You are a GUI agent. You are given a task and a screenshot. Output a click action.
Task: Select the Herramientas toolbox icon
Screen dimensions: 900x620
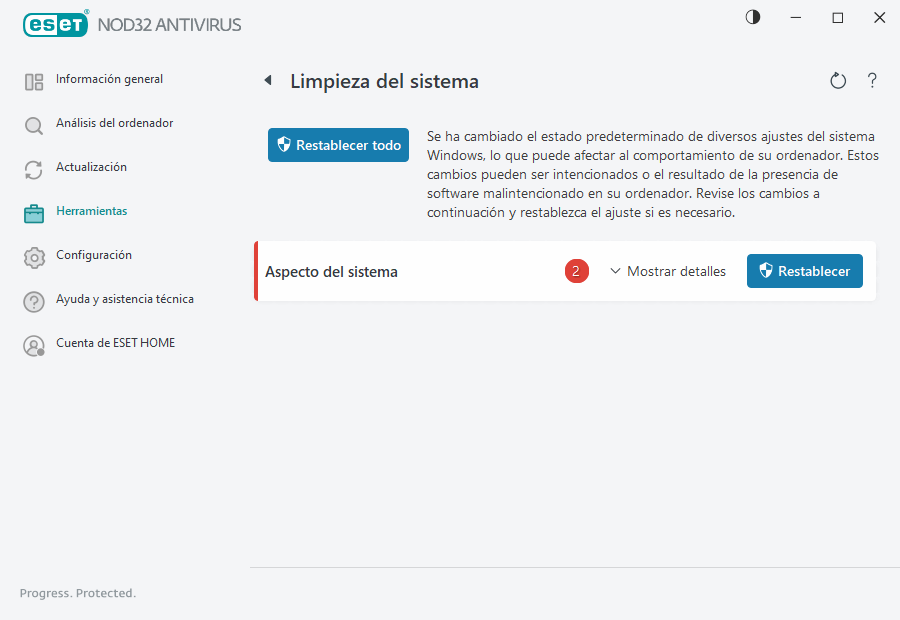click(x=34, y=211)
